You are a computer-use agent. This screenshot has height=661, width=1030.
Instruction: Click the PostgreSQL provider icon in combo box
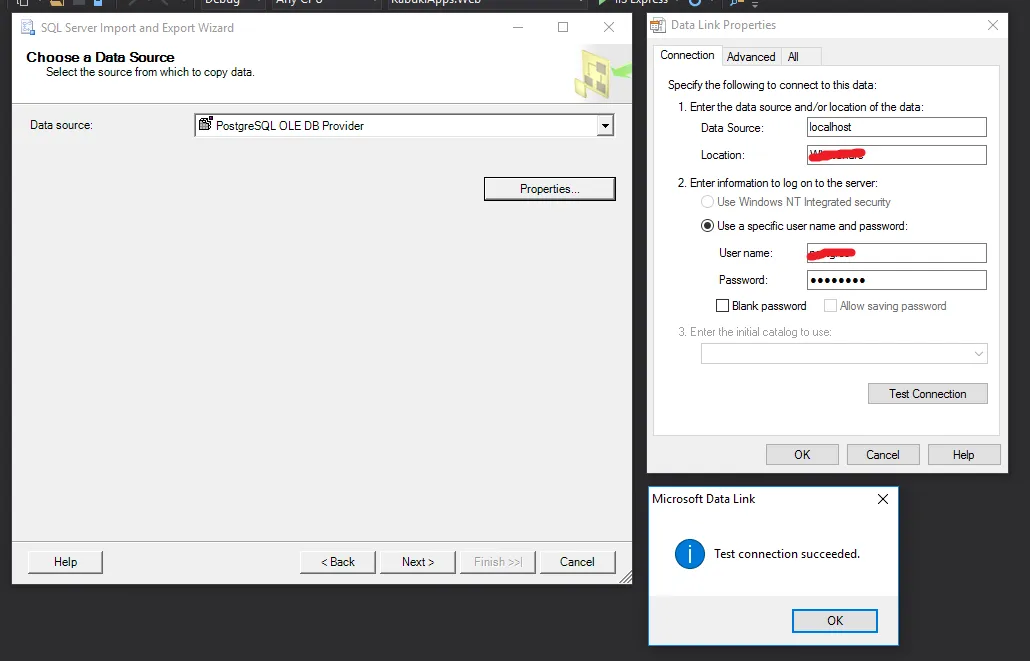click(x=206, y=124)
